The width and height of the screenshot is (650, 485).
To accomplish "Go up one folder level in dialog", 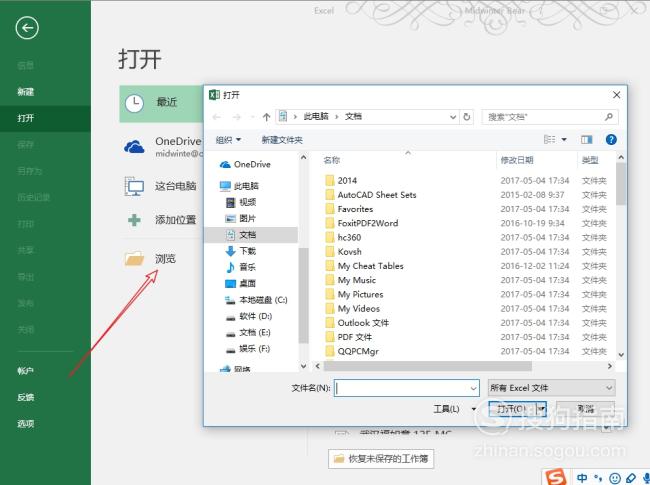I will tap(266, 117).
